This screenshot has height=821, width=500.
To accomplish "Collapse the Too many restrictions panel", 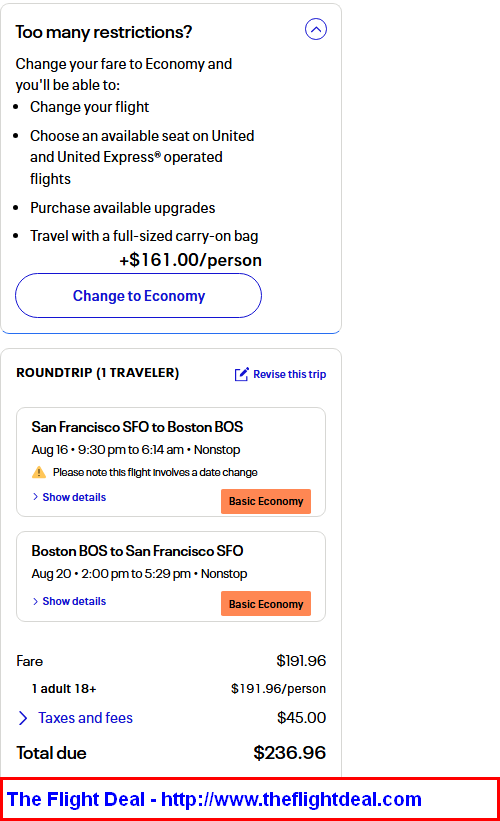I will [x=316, y=29].
